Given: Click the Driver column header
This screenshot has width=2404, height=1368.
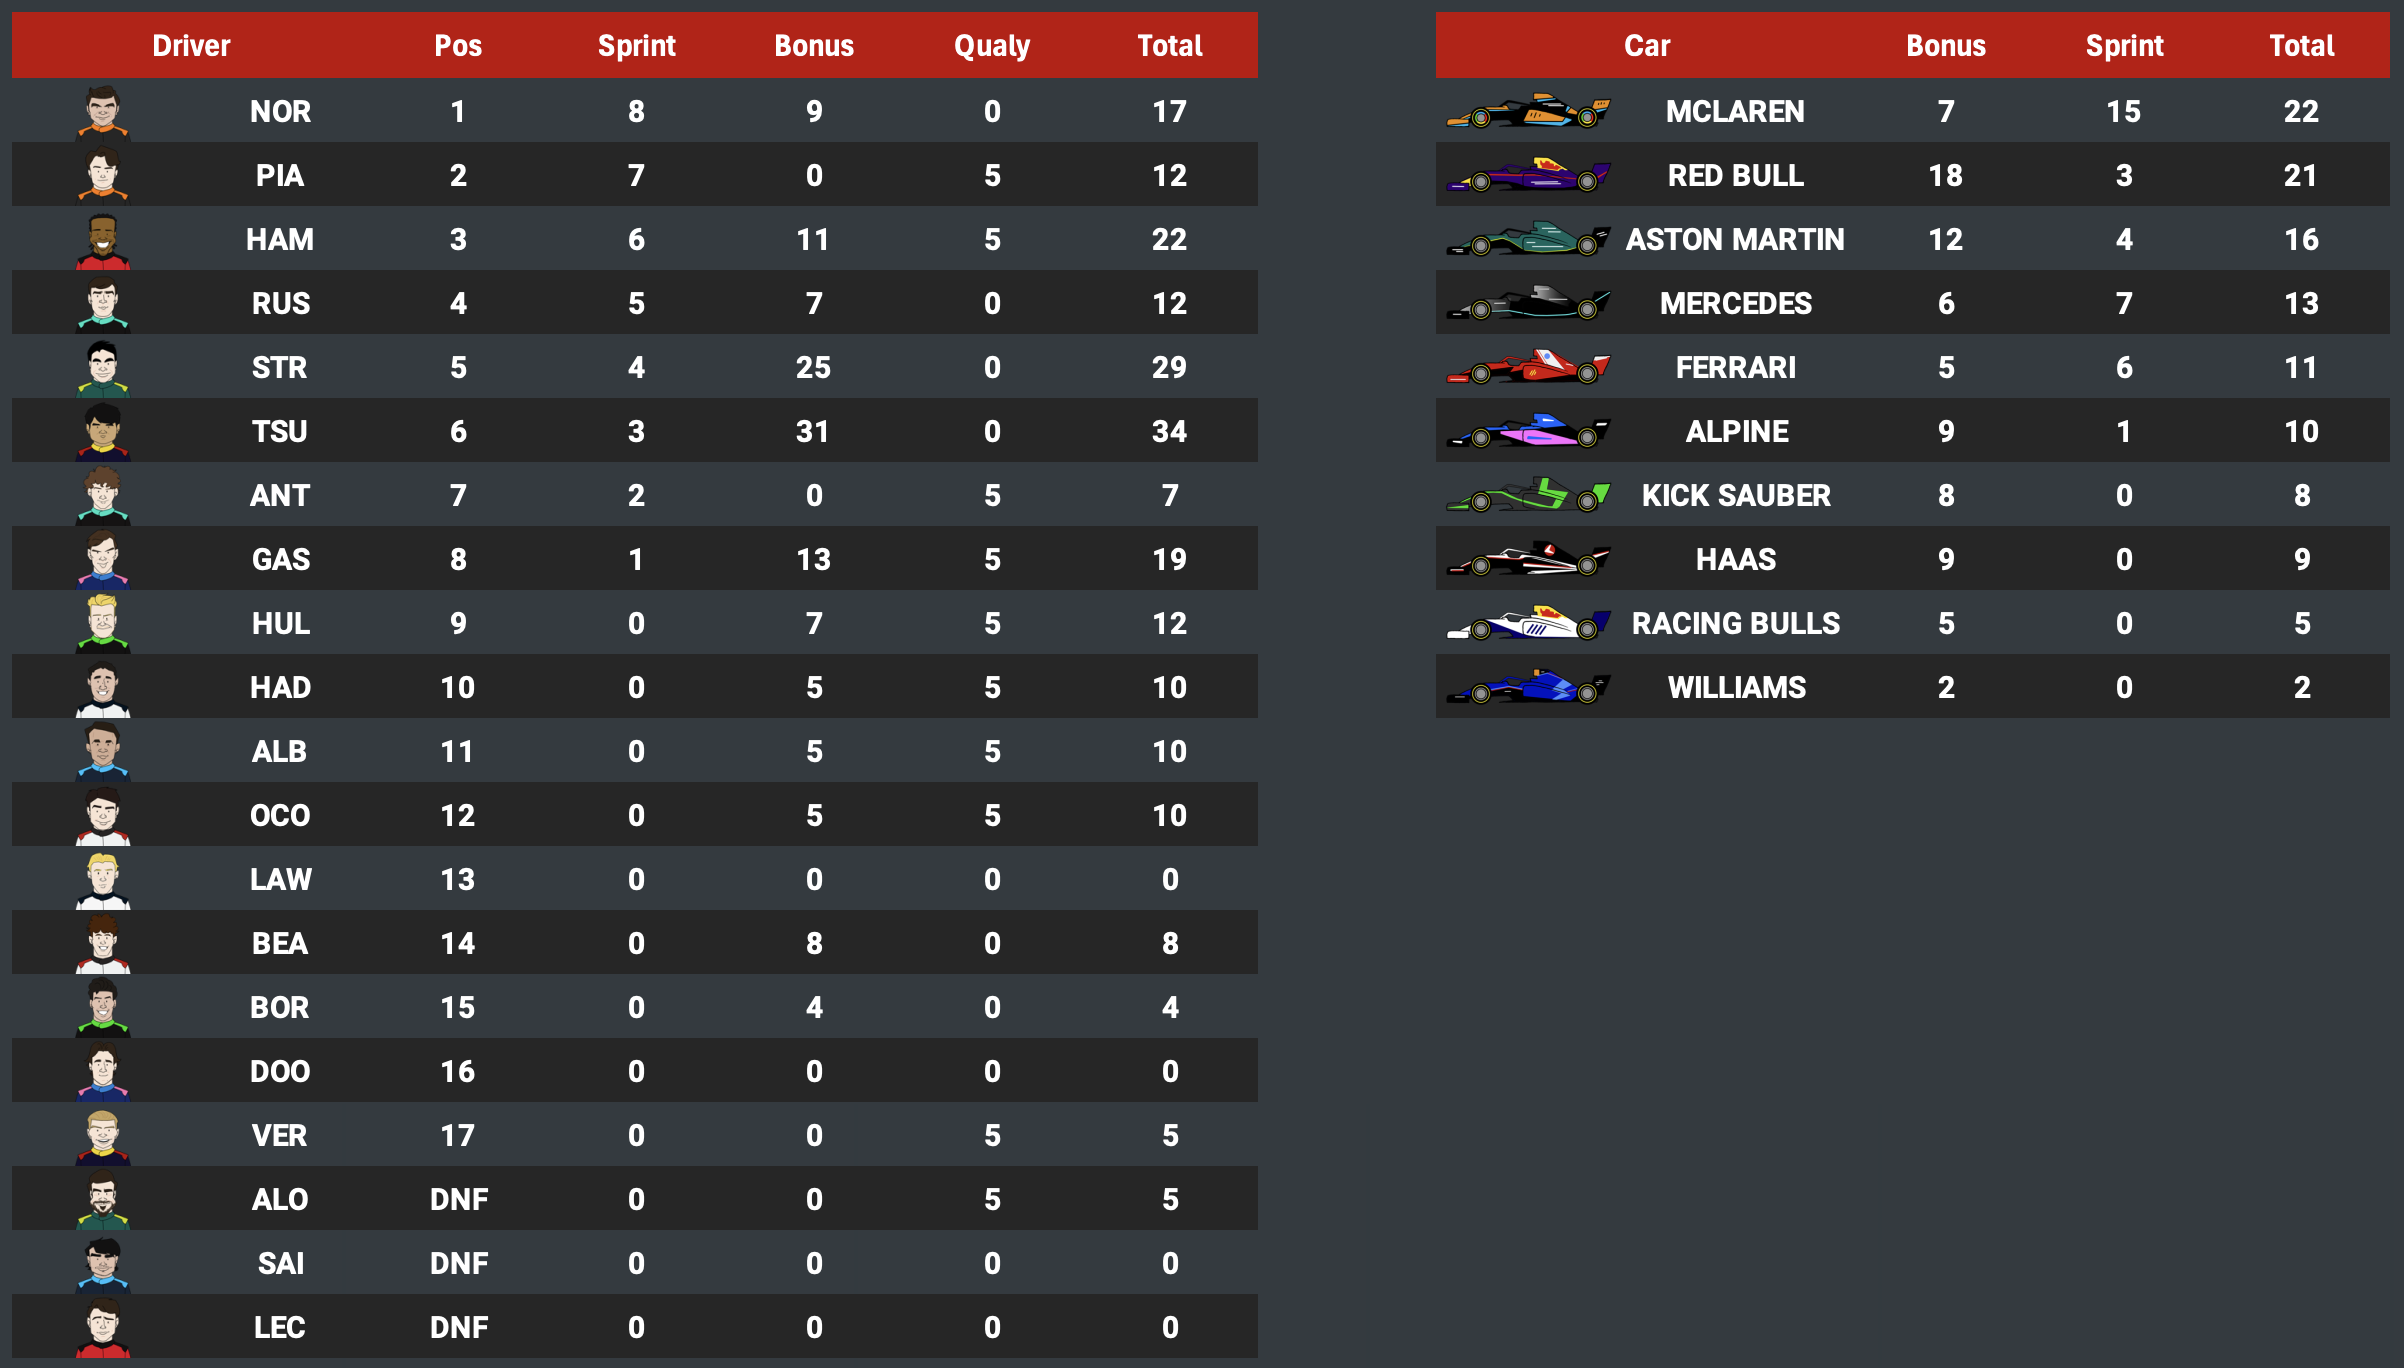Looking at the screenshot, I should click(191, 46).
